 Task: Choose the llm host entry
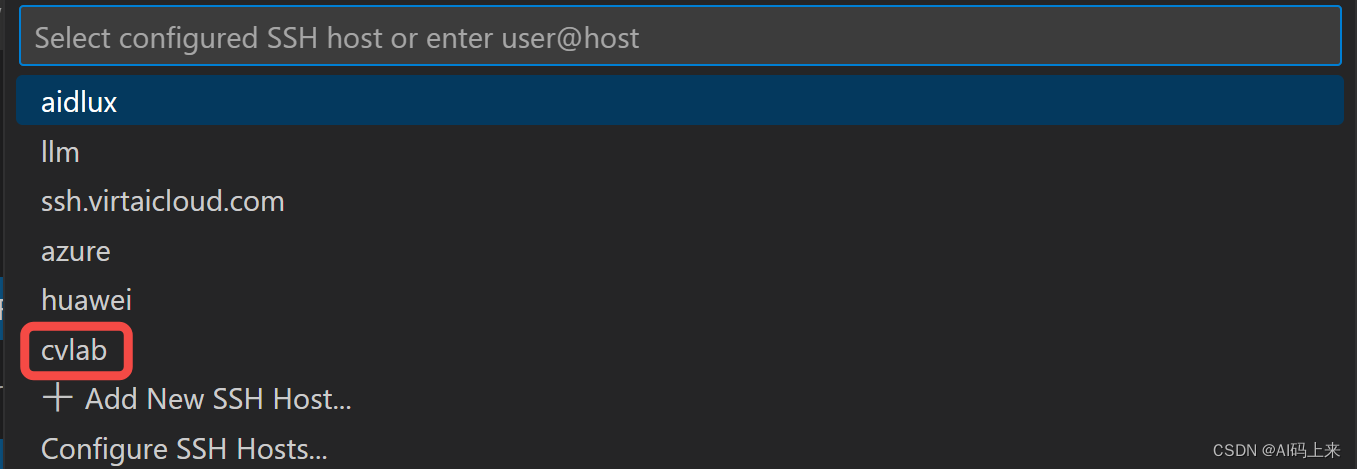pos(60,152)
